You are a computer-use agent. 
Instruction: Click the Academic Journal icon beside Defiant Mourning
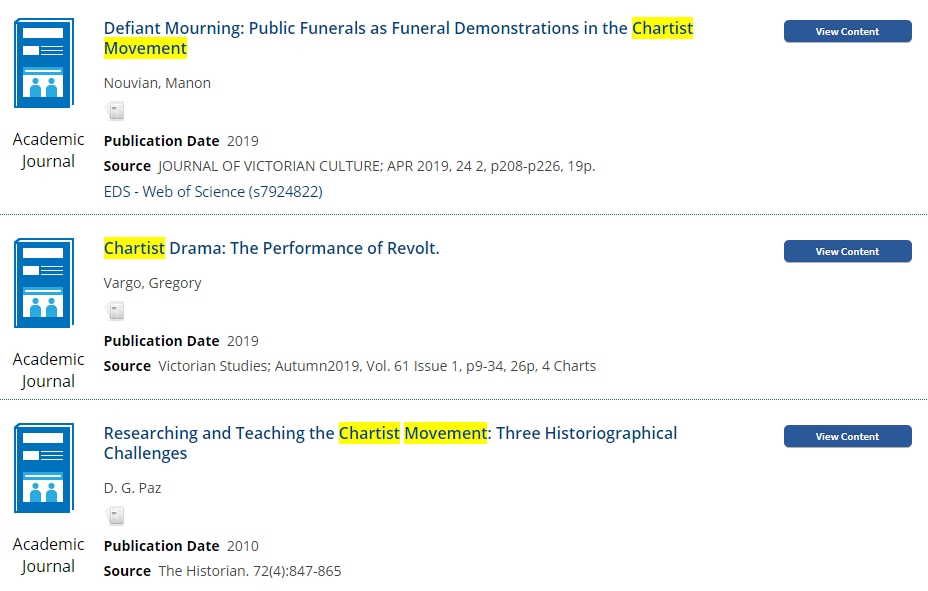(44, 63)
